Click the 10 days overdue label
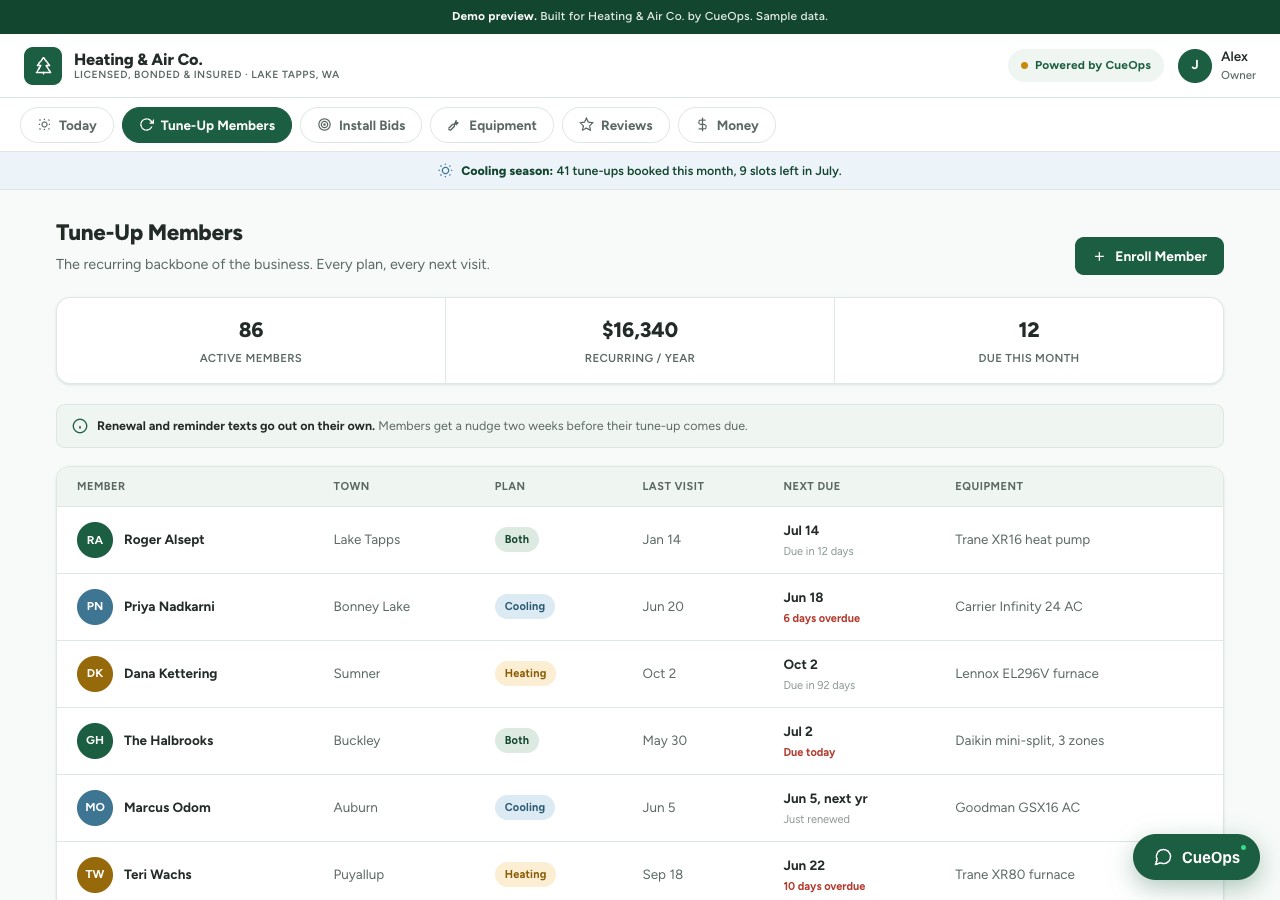Viewport: 1280px width, 900px height. (824, 887)
